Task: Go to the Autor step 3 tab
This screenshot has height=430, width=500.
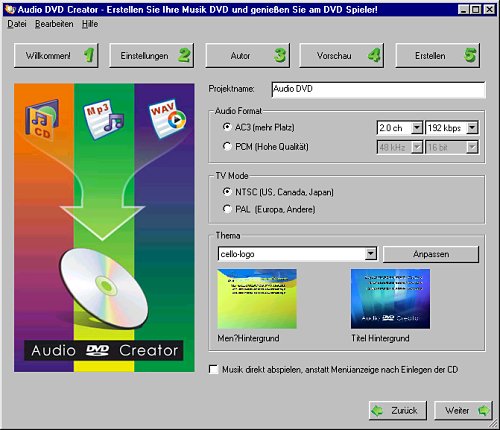Action: coord(248,55)
